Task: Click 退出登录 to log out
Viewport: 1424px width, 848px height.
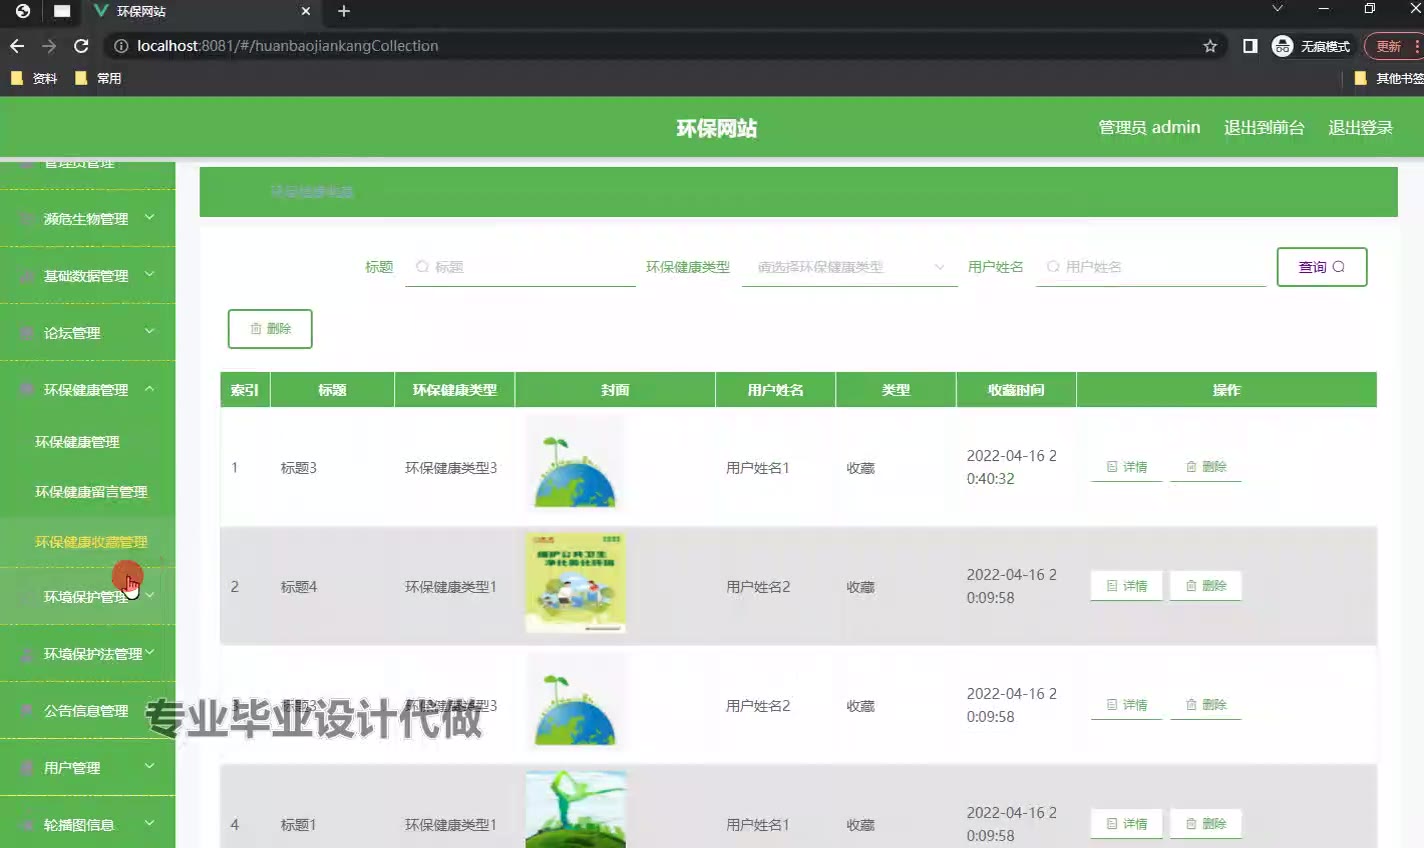Action: 1360,127
